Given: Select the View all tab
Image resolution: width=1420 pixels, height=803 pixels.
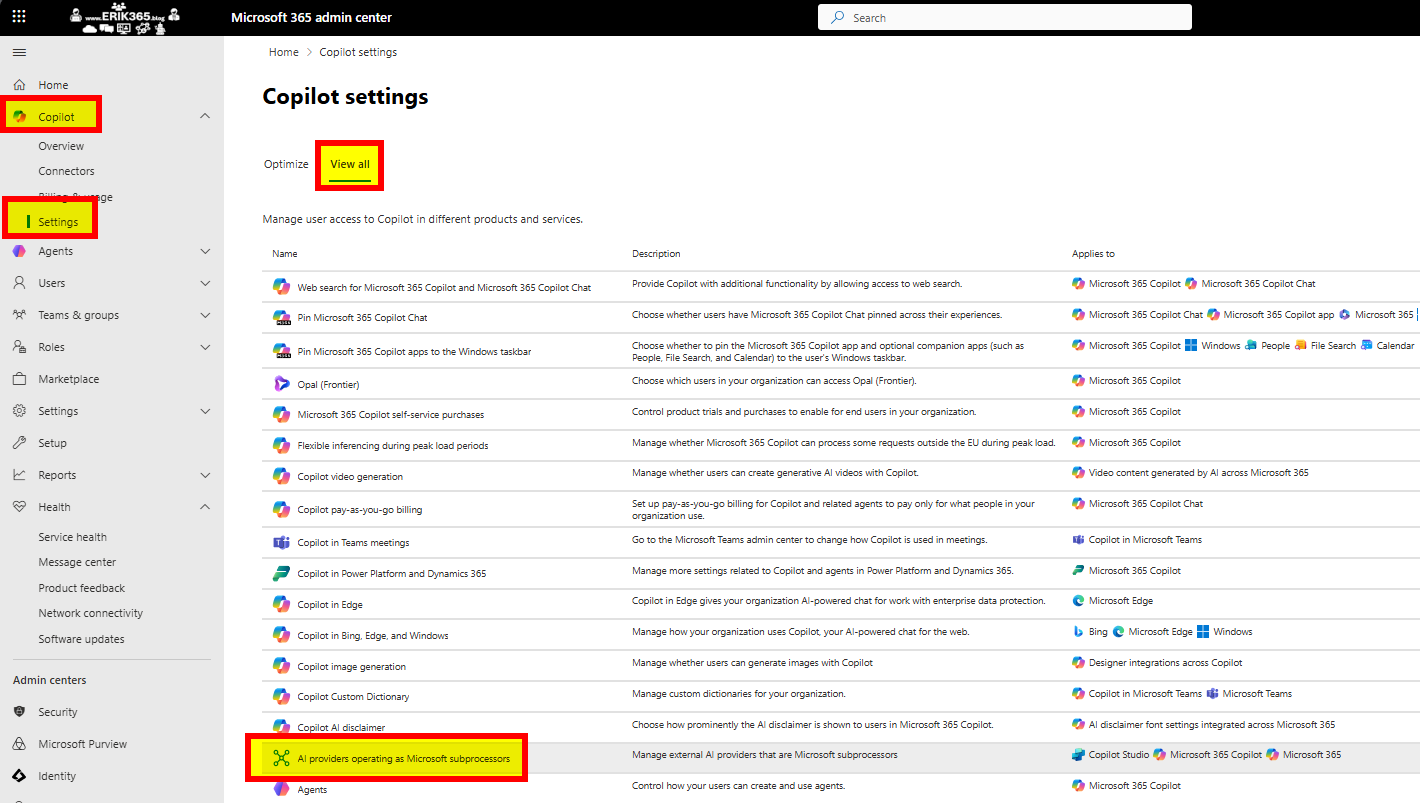Looking at the screenshot, I should pyautogui.click(x=350, y=164).
